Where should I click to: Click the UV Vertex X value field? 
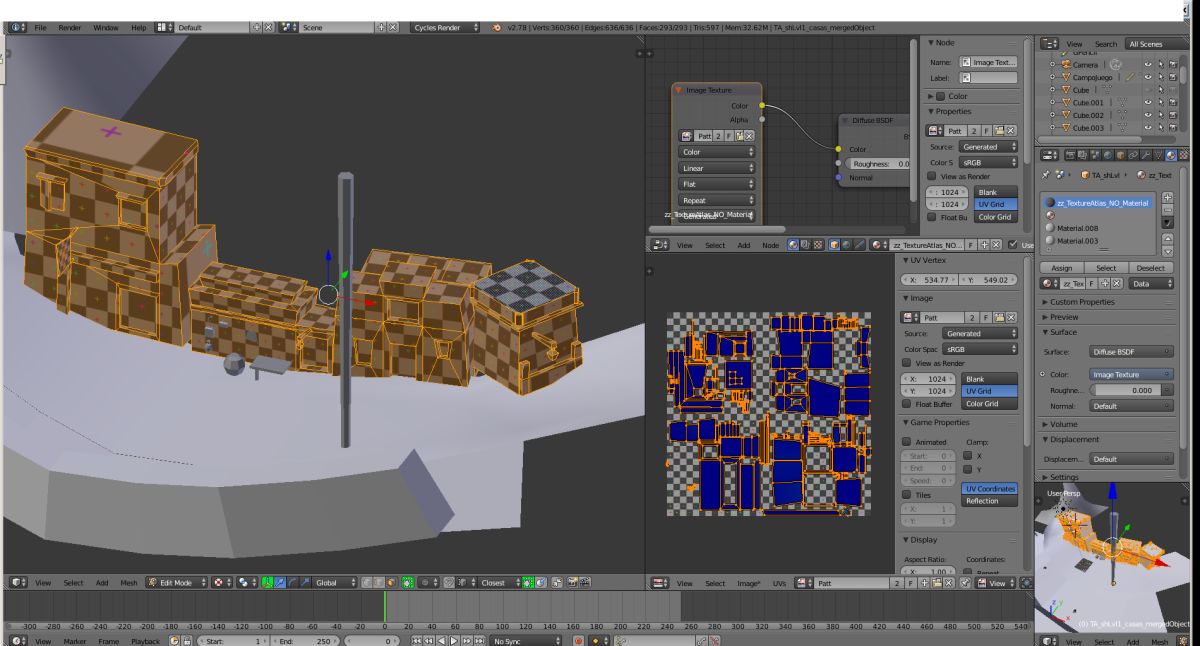tap(930, 280)
